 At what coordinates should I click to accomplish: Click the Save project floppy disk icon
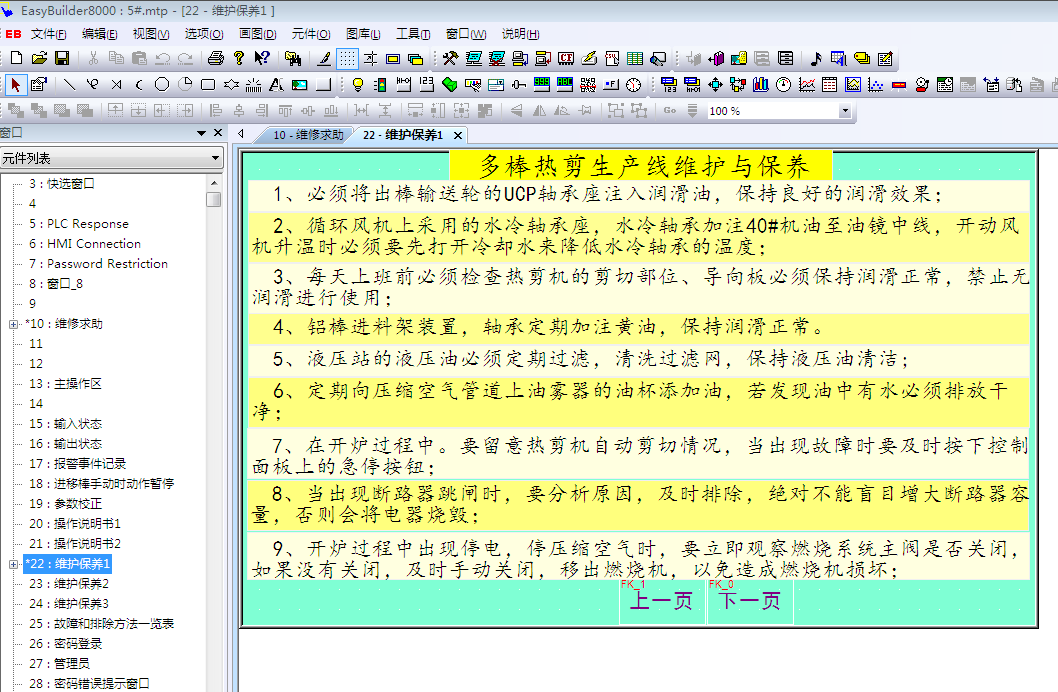tap(61, 59)
